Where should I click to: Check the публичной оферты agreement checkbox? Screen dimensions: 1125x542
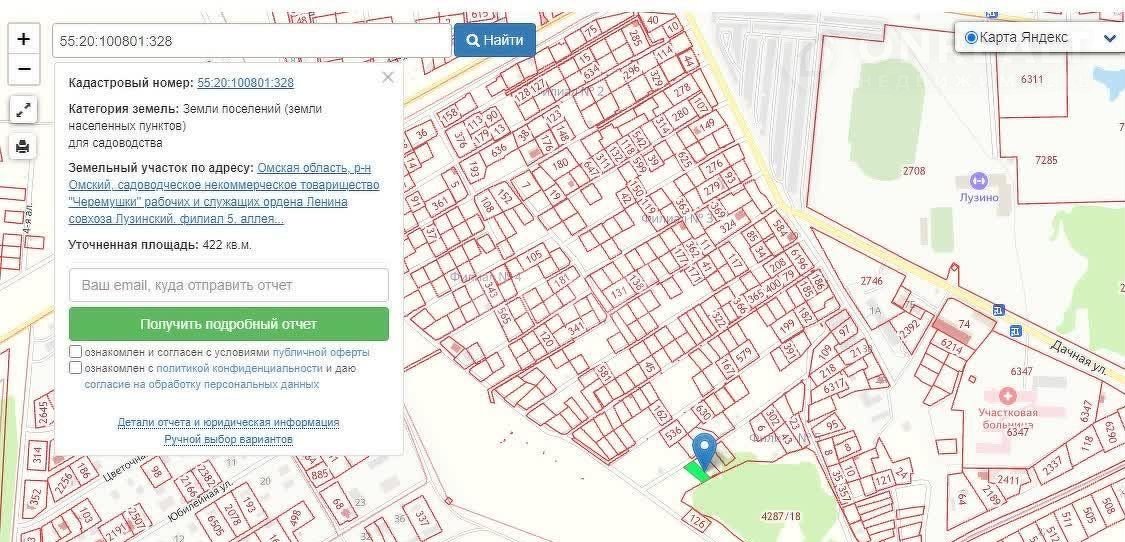point(76,352)
